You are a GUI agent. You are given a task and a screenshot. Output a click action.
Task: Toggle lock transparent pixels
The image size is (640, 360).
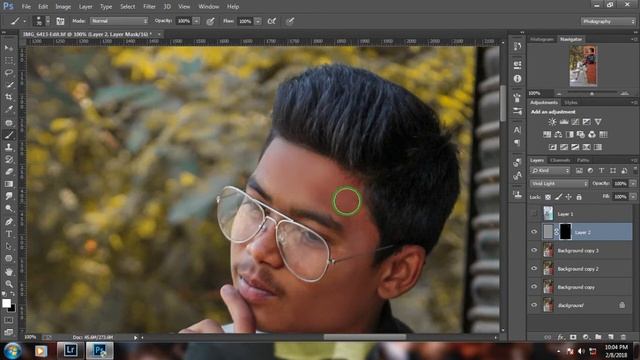[x=548, y=197]
